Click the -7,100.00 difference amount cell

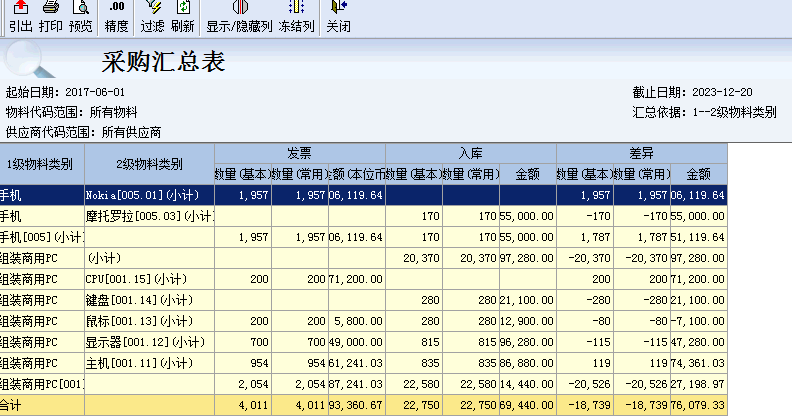(x=699, y=321)
